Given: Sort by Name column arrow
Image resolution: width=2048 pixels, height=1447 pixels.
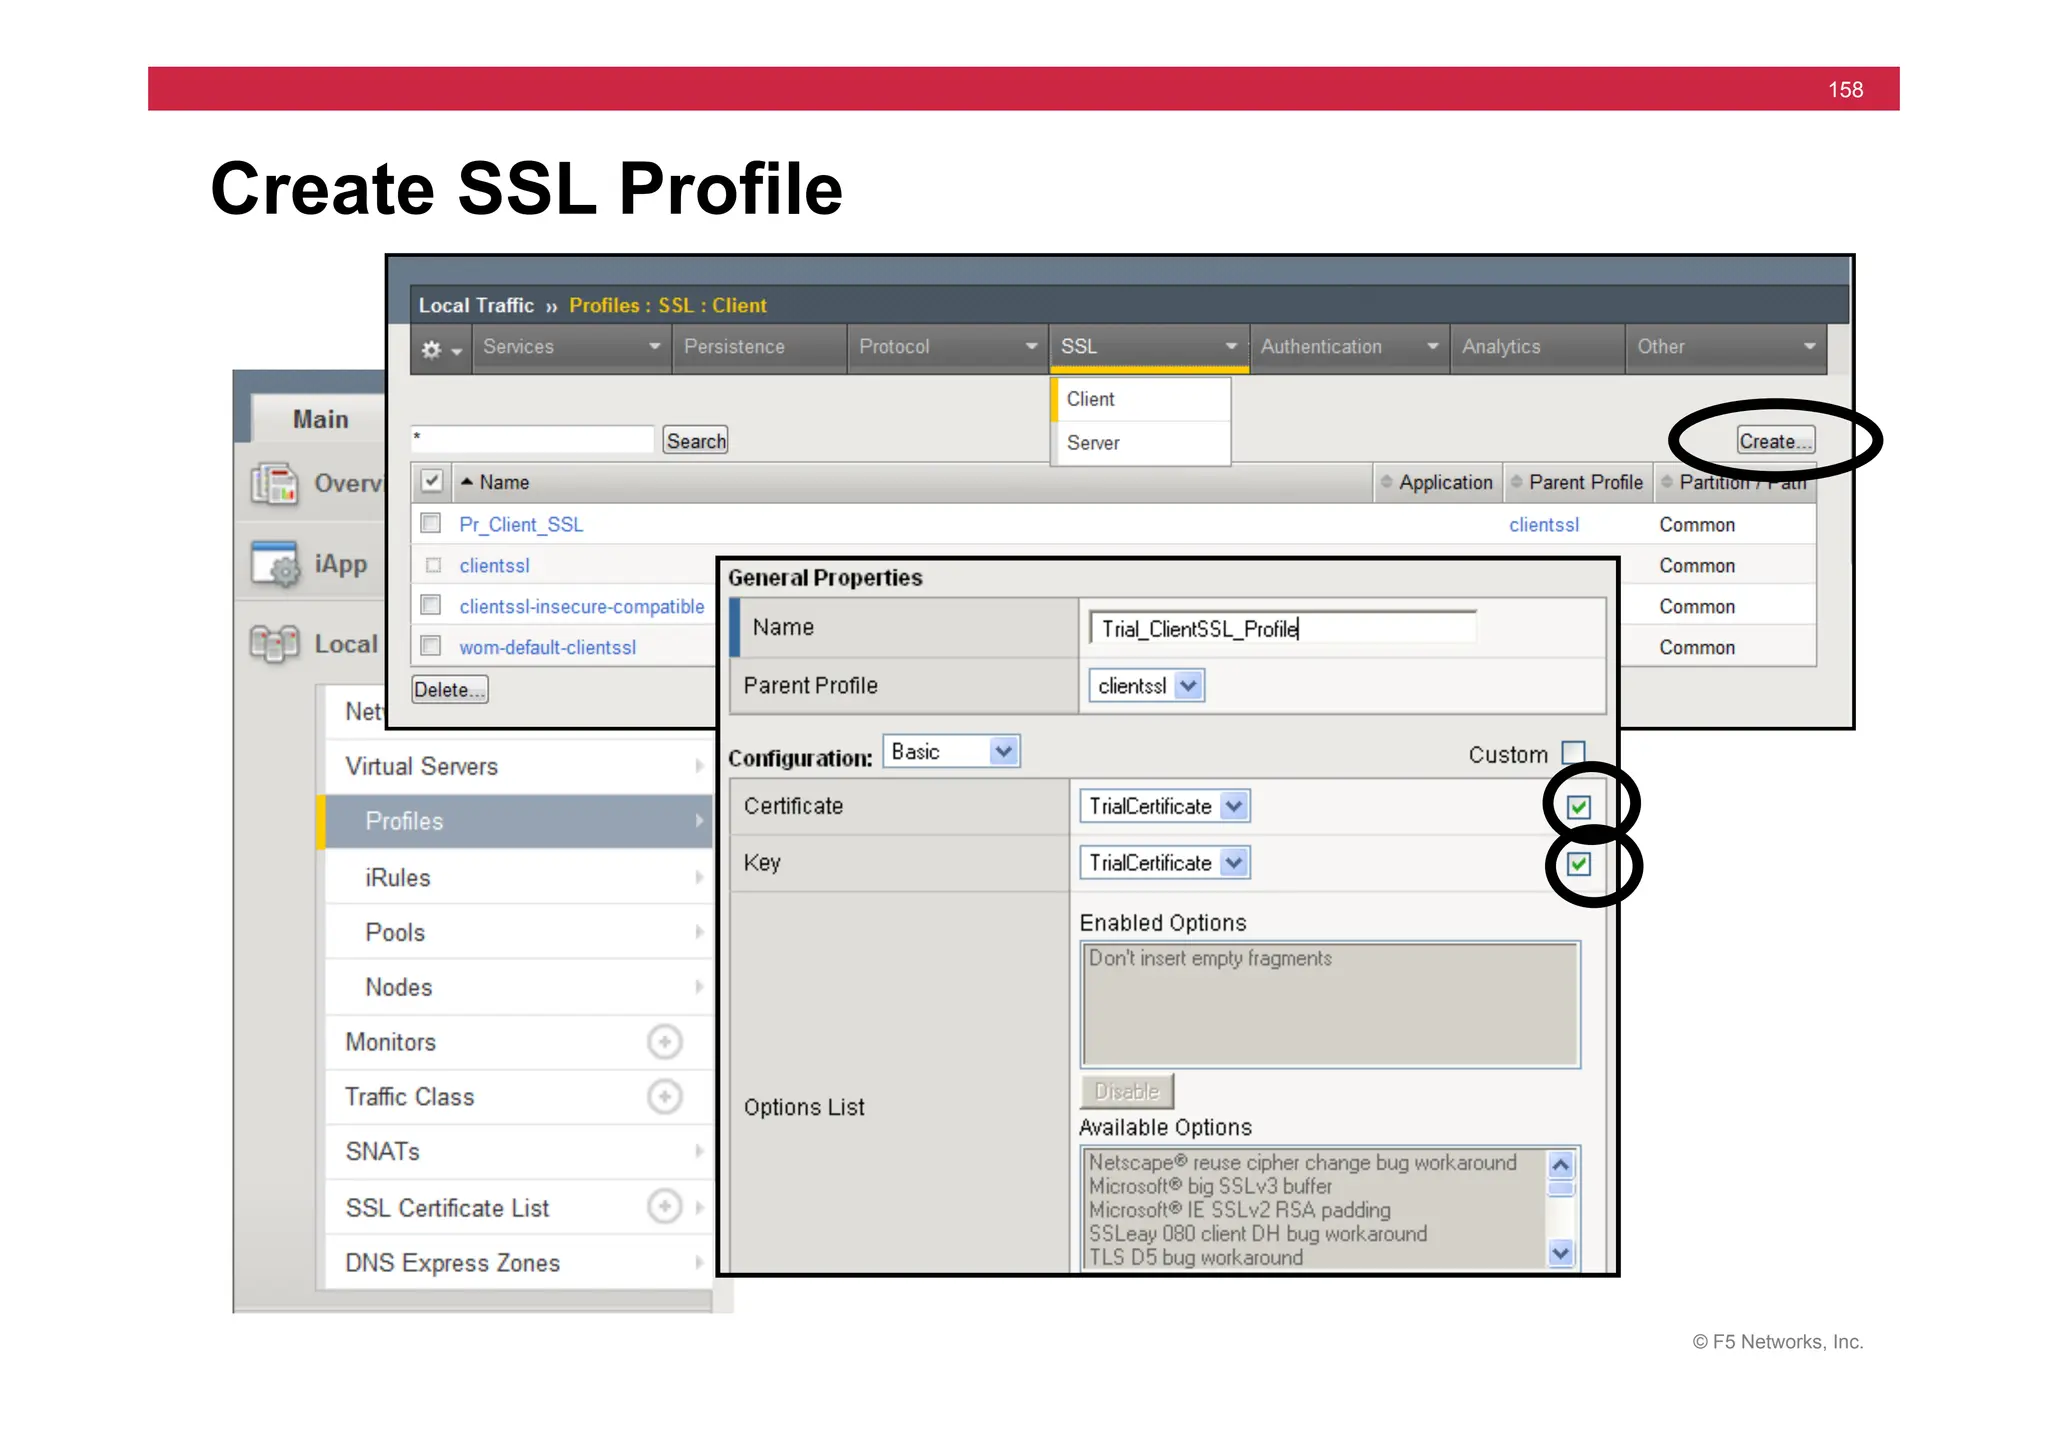Looking at the screenshot, I should [x=466, y=482].
